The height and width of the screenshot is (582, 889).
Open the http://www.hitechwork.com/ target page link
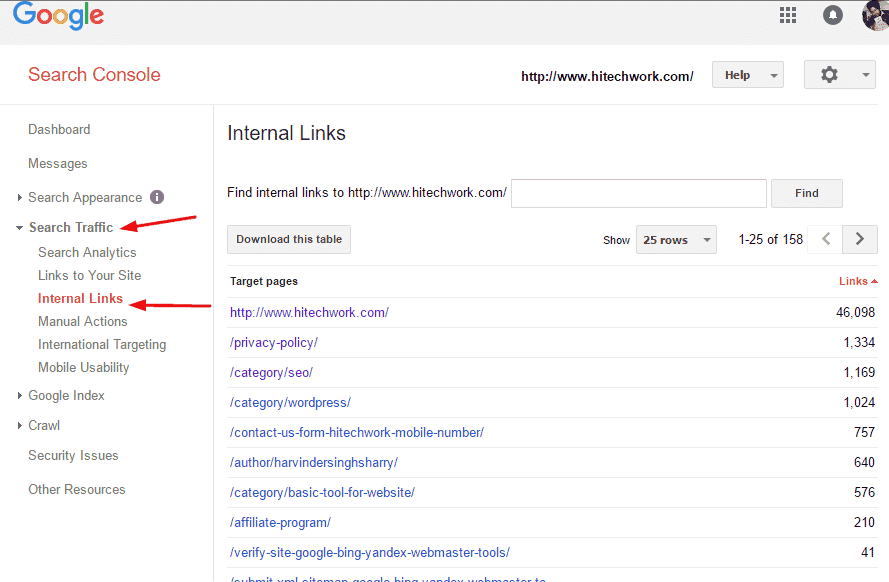tap(309, 313)
